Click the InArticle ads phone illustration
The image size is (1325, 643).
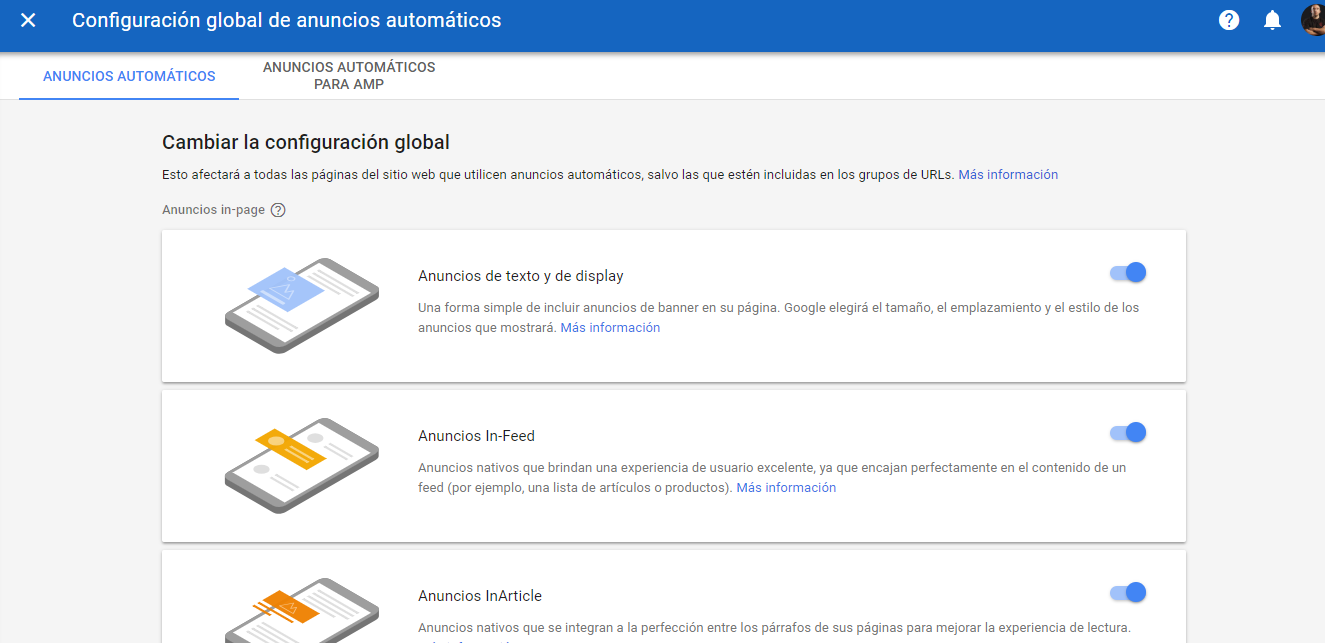[x=301, y=612]
